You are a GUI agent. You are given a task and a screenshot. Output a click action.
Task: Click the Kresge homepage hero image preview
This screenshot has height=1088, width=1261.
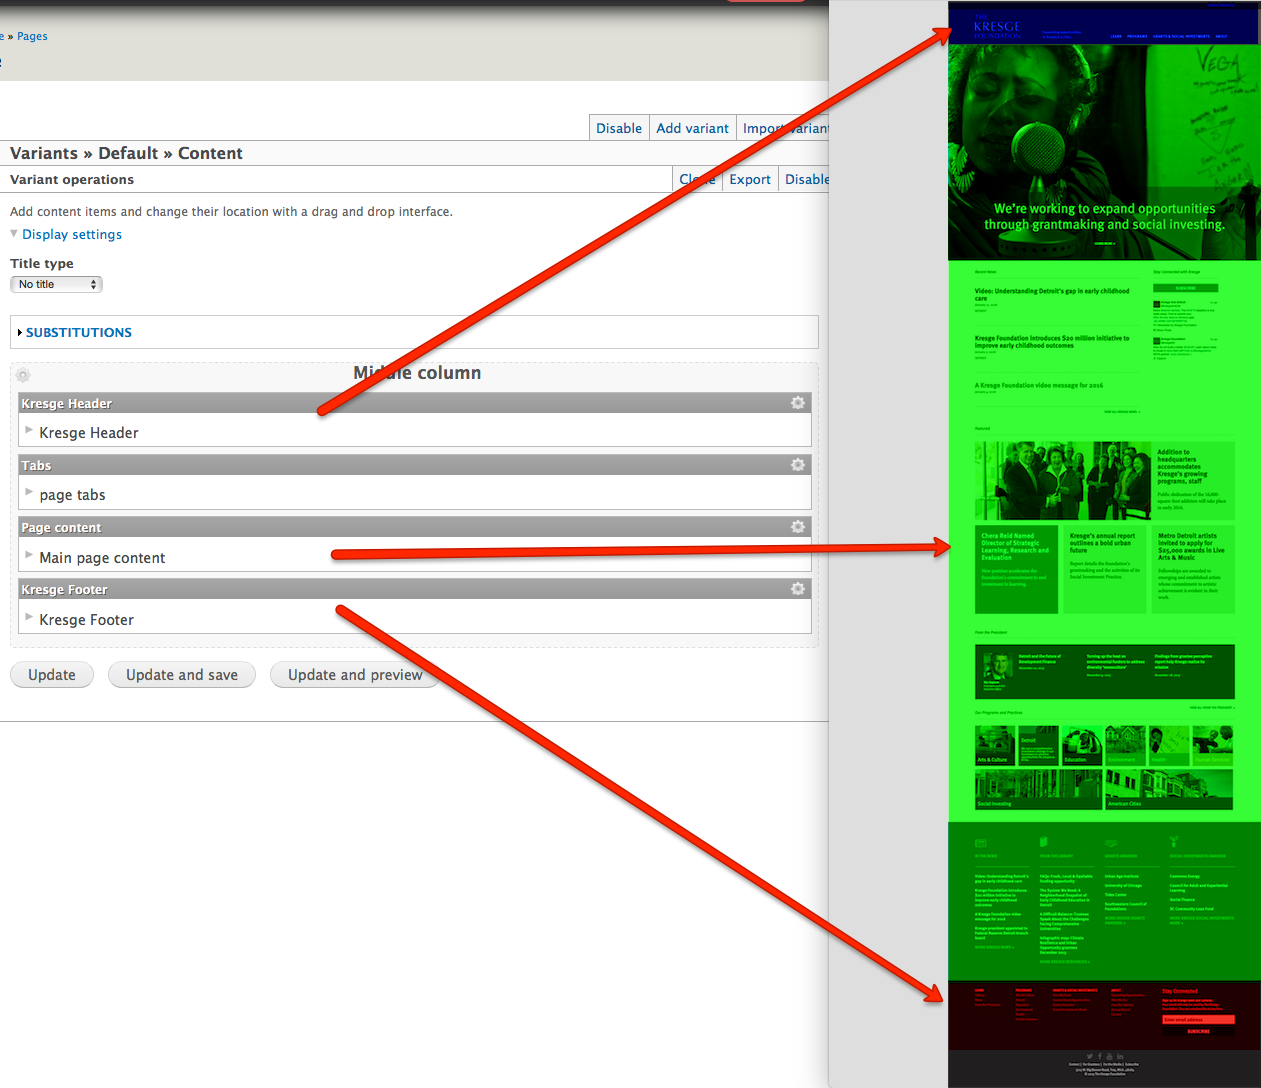click(1103, 150)
